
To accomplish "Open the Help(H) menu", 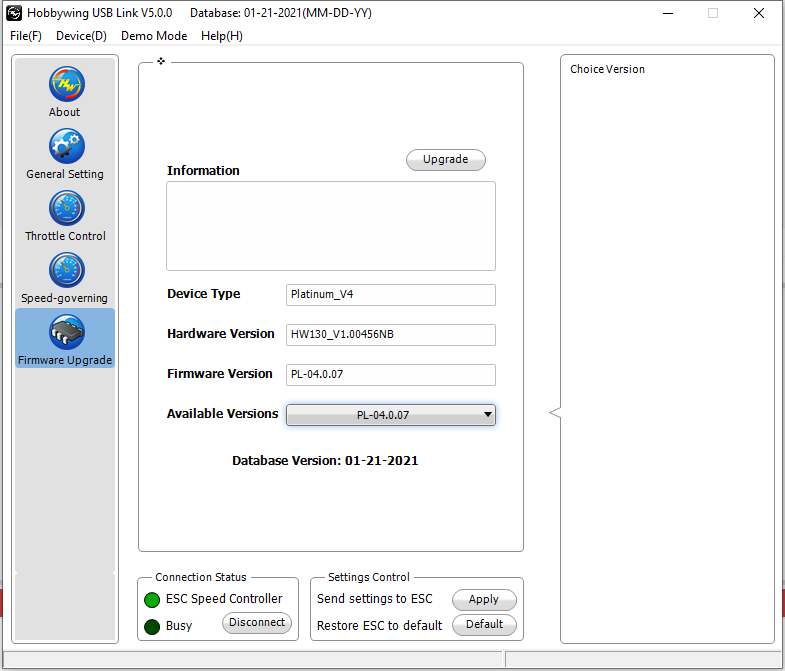I will tap(221, 36).
